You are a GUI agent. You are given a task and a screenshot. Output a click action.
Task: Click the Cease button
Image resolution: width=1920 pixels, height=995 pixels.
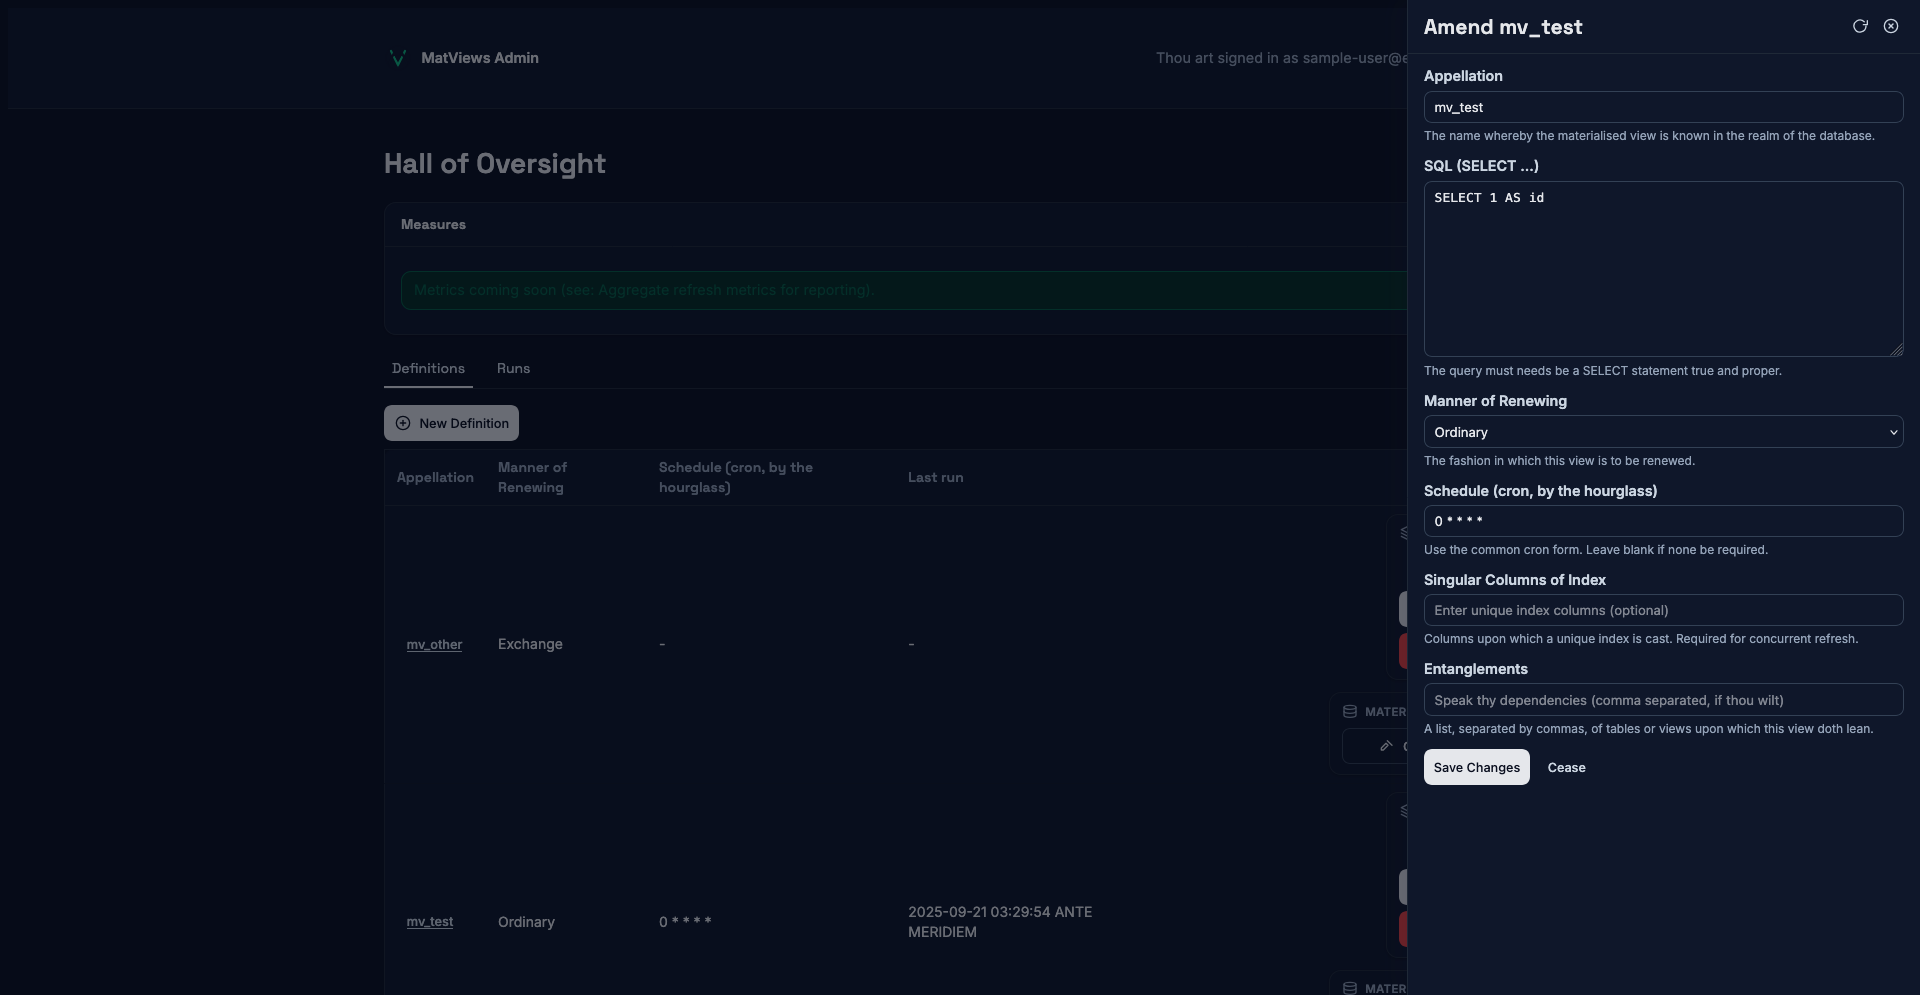click(1566, 767)
